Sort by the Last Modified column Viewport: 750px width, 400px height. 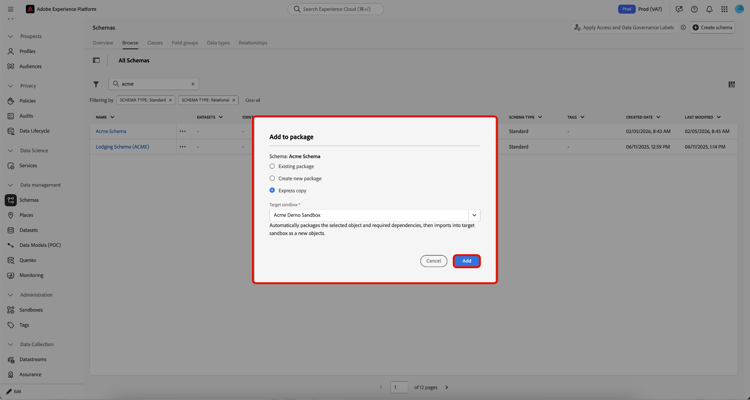point(702,117)
